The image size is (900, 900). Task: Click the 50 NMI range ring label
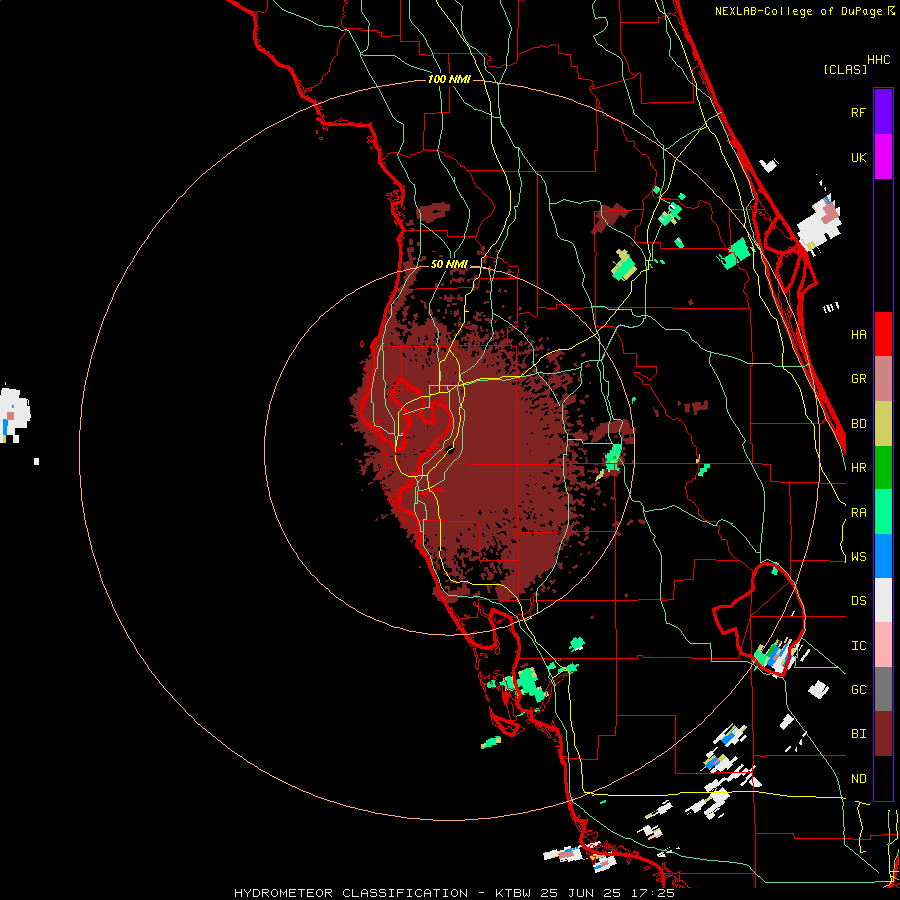tap(449, 264)
